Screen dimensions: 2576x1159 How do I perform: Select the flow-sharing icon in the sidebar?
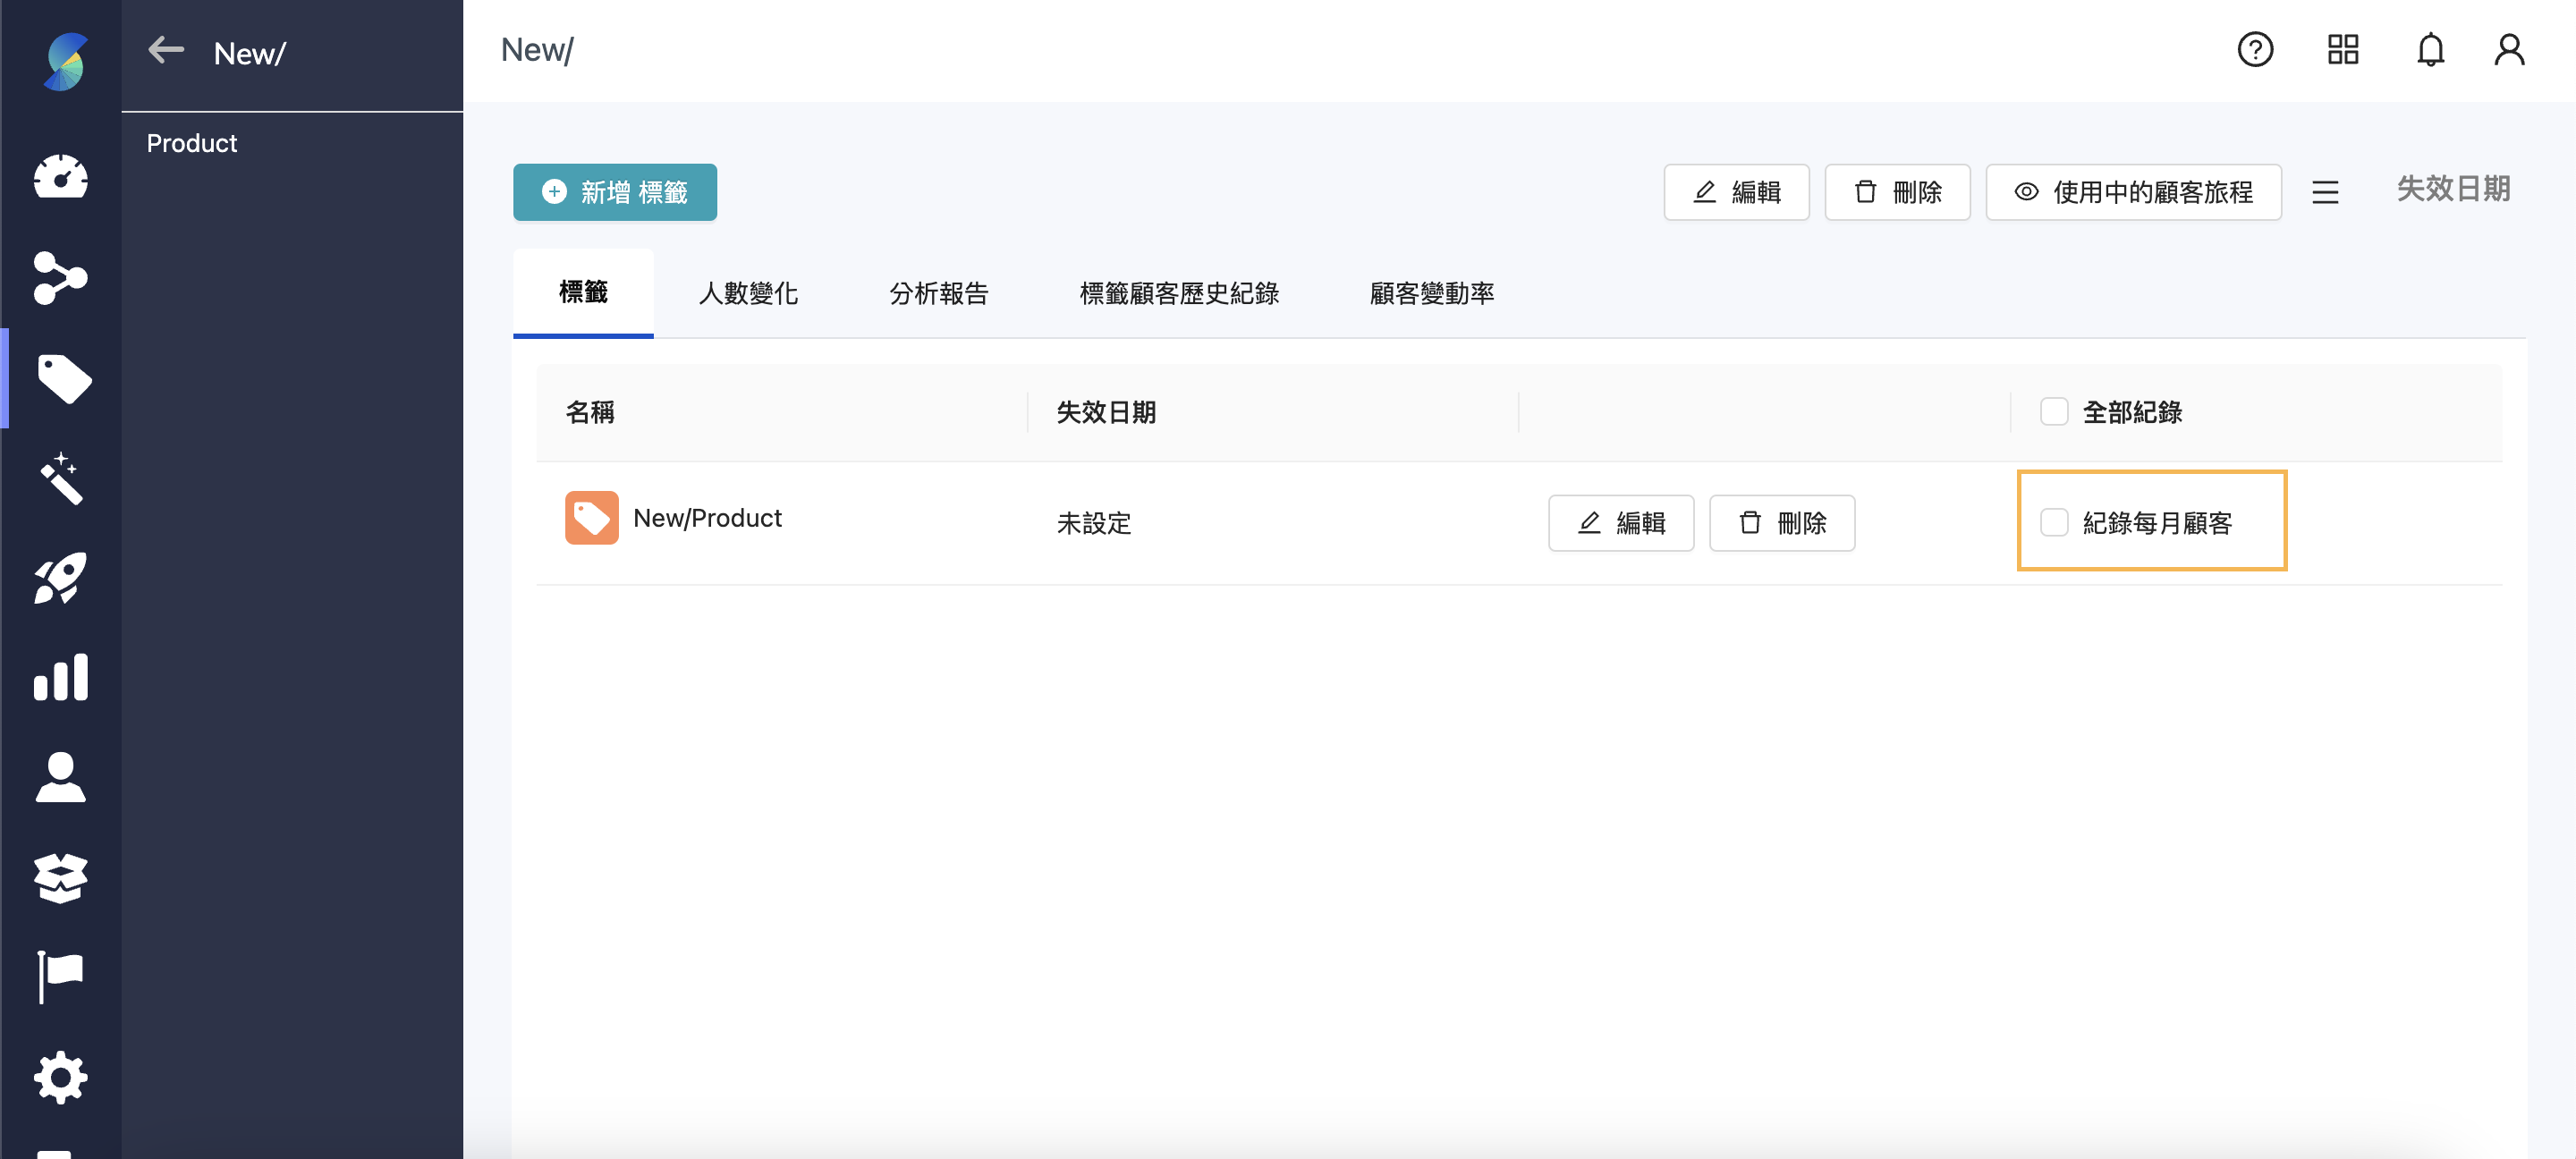point(61,279)
